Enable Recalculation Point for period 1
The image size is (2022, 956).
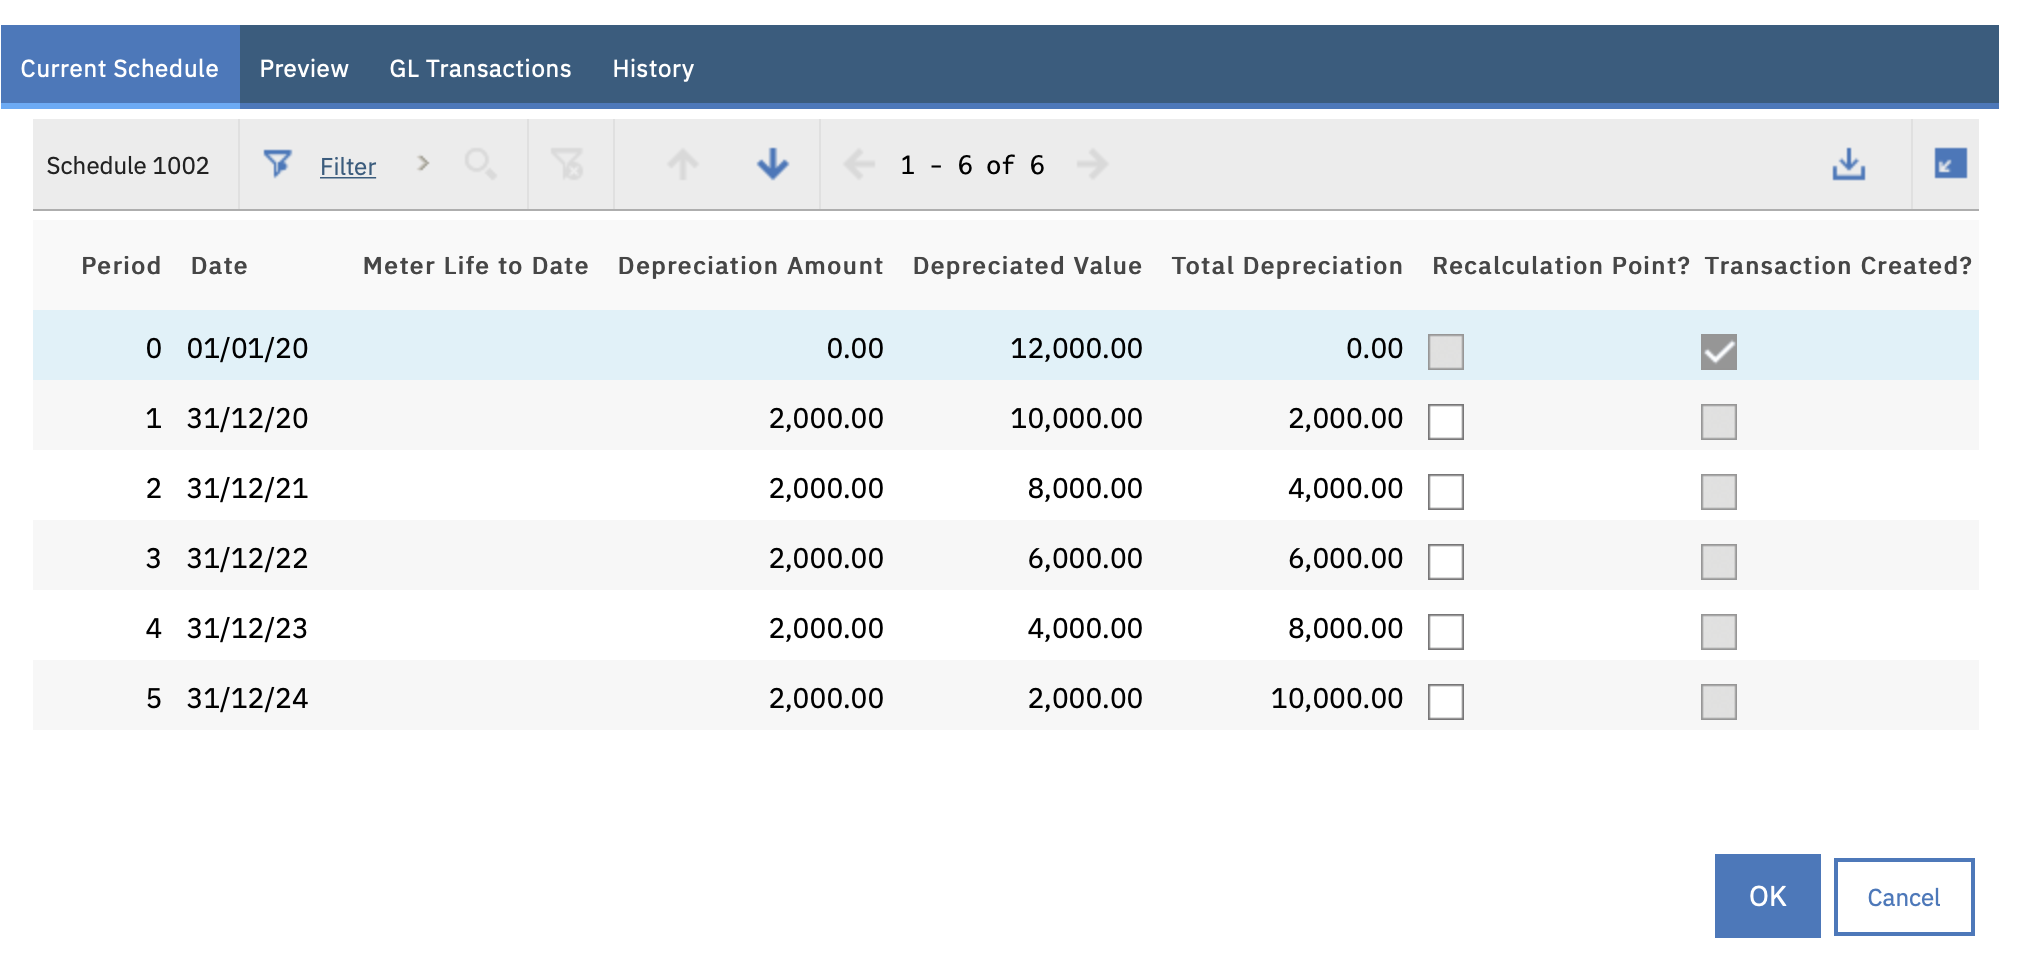pyautogui.click(x=1446, y=421)
